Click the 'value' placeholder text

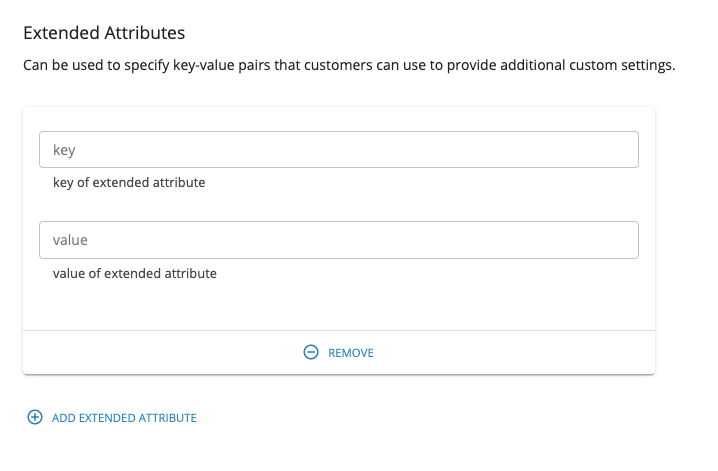70,240
